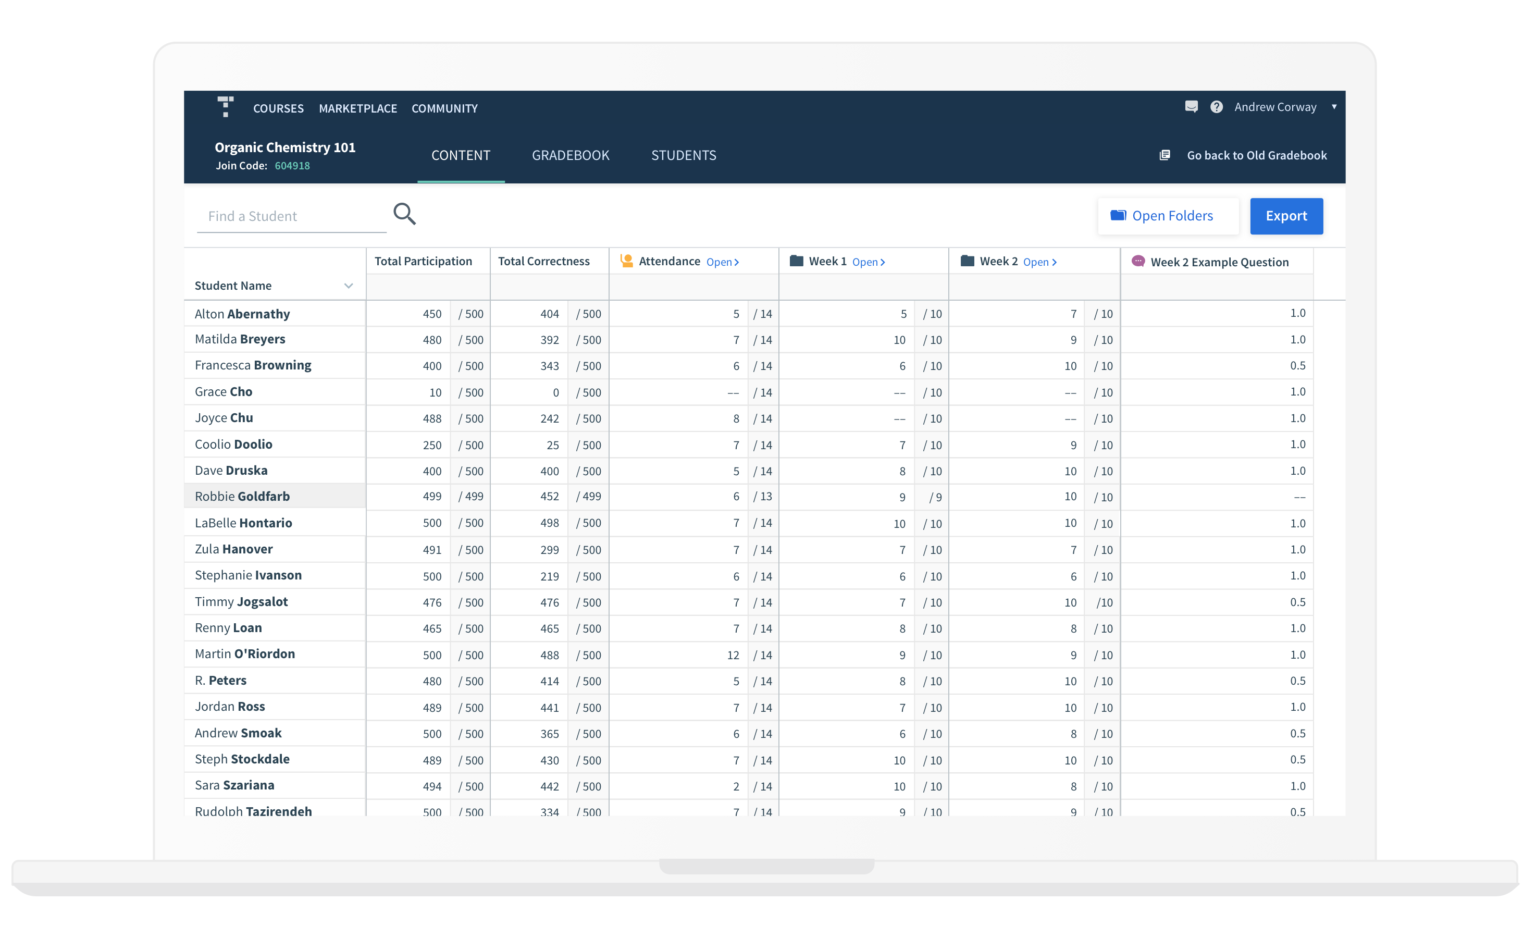1536x938 pixels.
Task: Click the gradebook pages icon beside Old Gradebook
Action: pyautogui.click(x=1165, y=155)
